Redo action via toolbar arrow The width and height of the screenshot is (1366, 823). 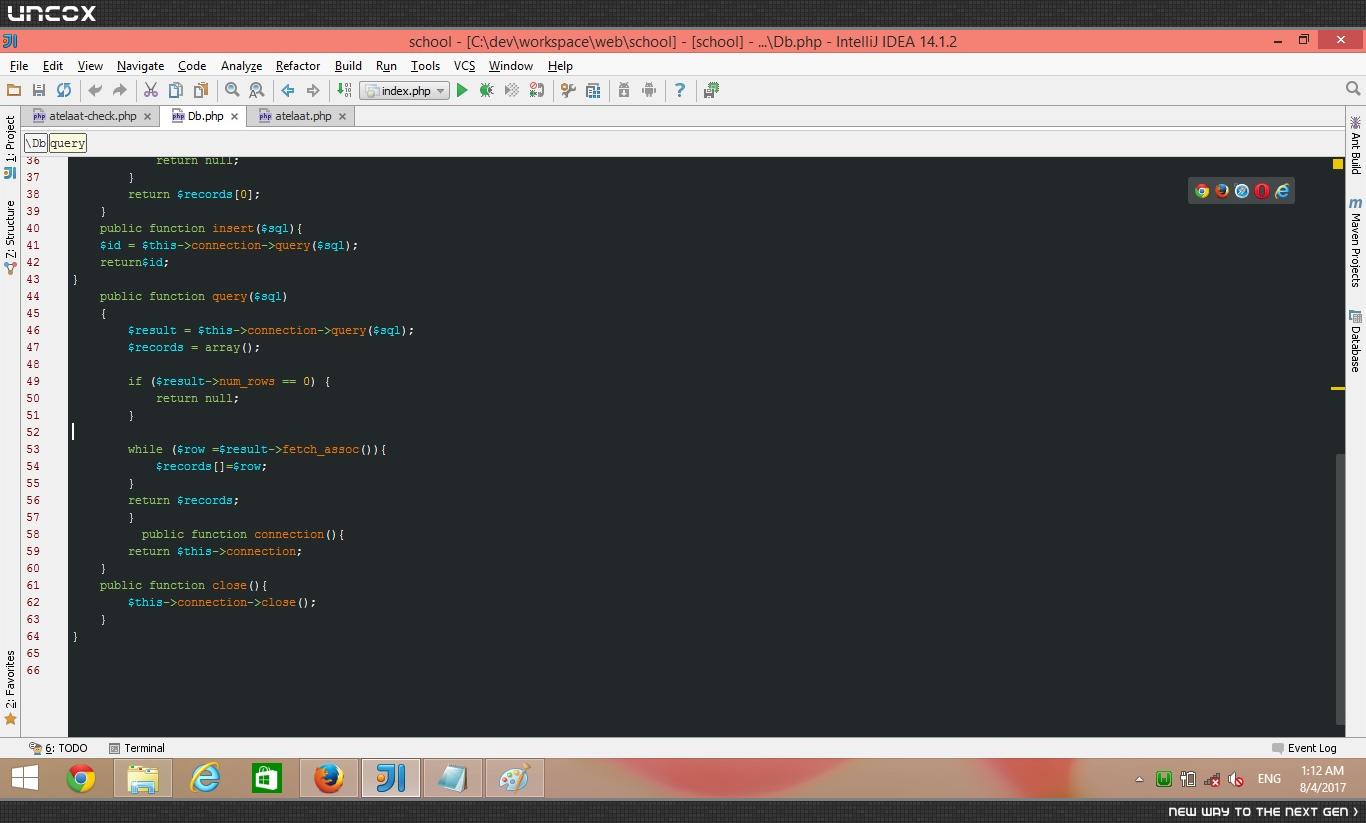pos(120,90)
